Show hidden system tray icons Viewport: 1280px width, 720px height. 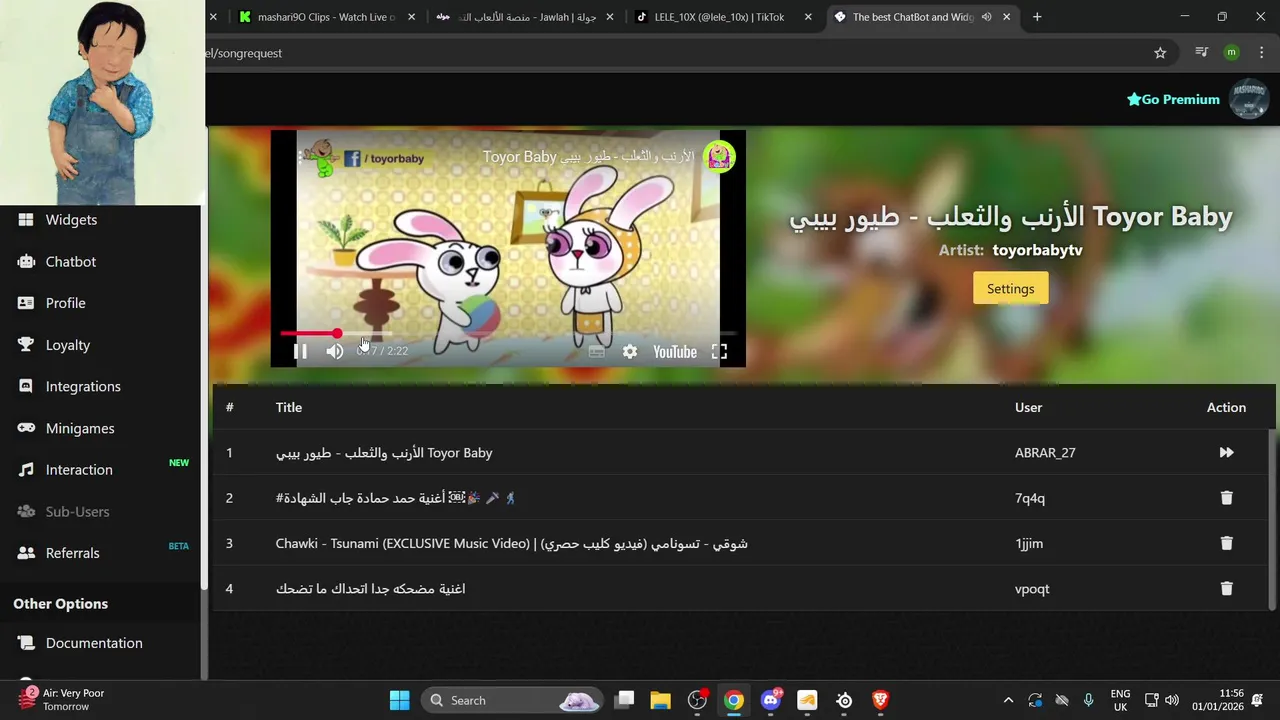tap(1008, 700)
